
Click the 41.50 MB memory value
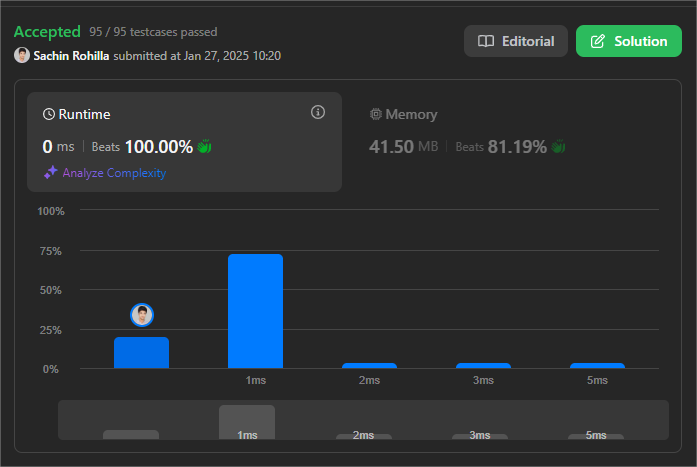[403, 147]
